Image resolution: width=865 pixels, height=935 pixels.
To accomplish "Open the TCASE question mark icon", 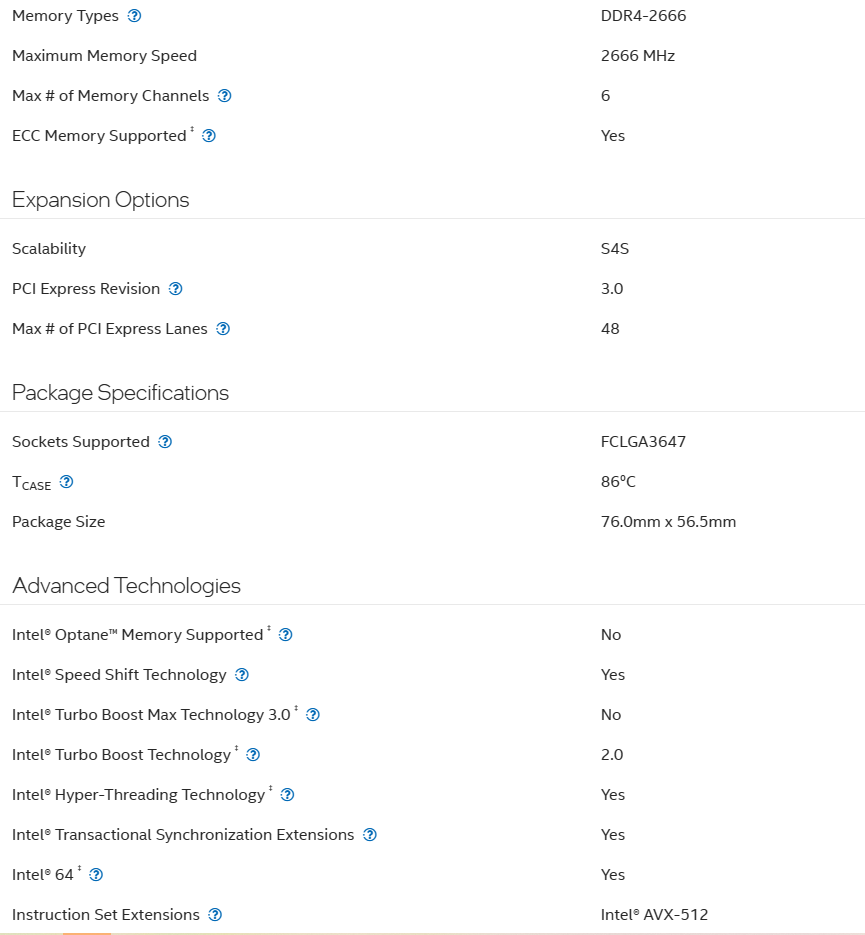I will tap(67, 482).
